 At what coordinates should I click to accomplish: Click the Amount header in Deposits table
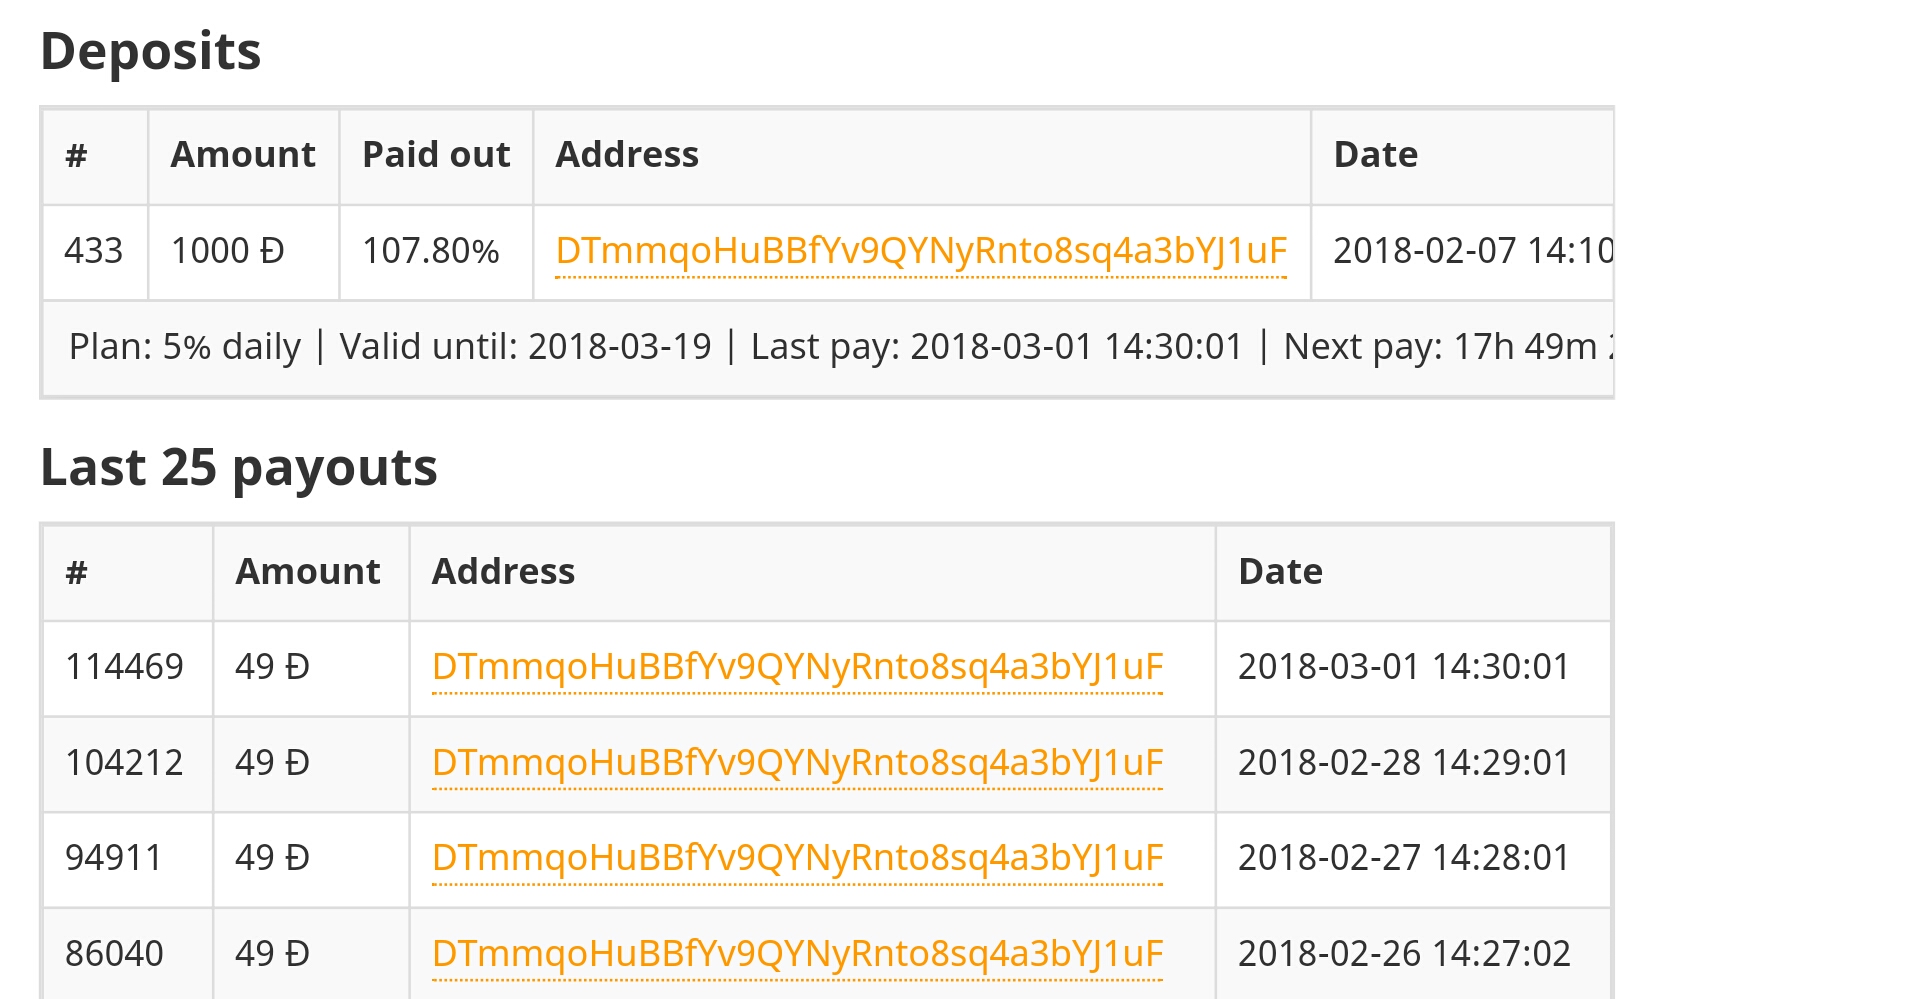tap(243, 155)
